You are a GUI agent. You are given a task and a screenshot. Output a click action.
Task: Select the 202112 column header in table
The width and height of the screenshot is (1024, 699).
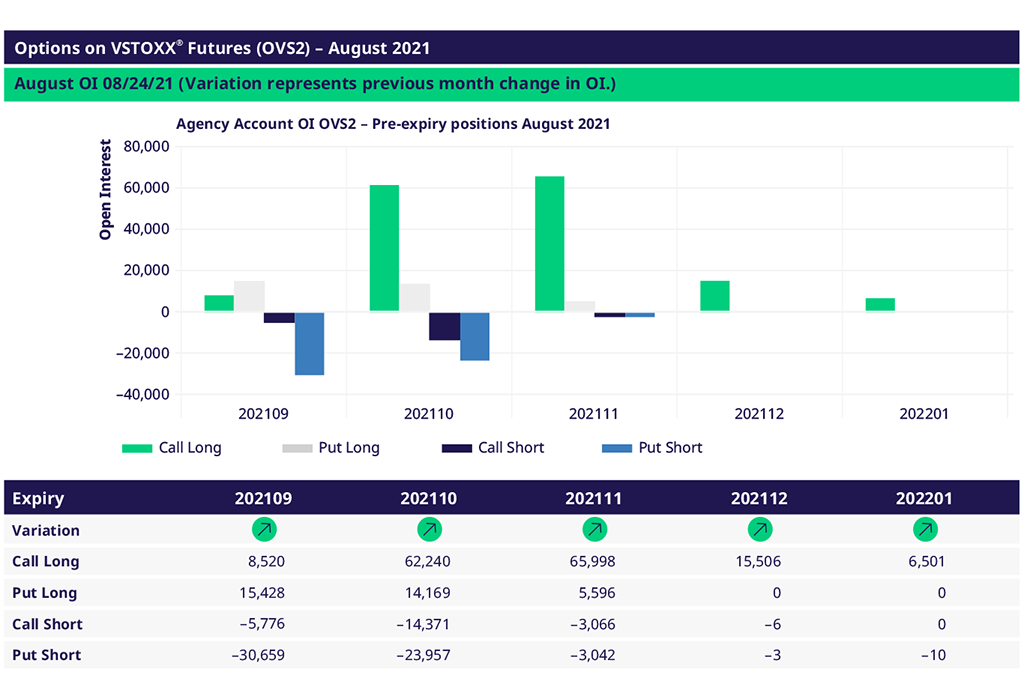760,498
